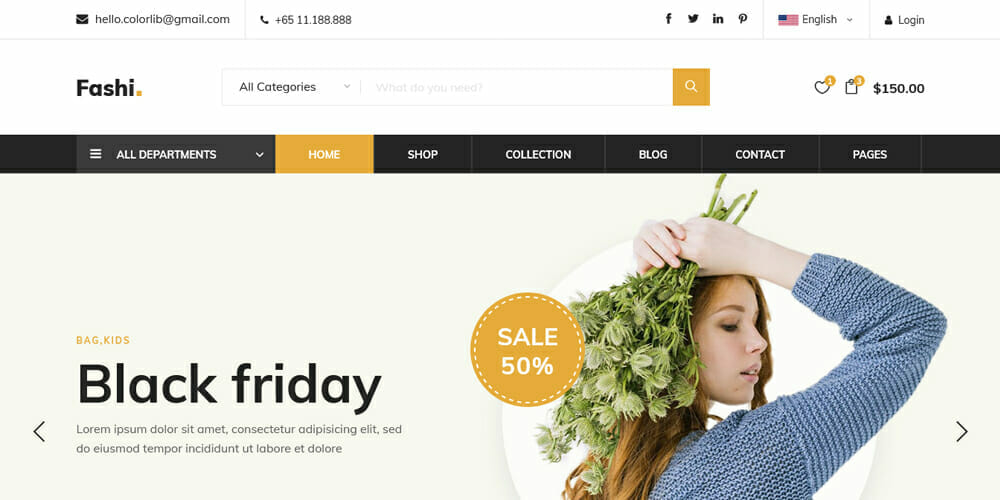Select the Shop menu item
The width and height of the screenshot is (1000, 500).
point(423,154)
